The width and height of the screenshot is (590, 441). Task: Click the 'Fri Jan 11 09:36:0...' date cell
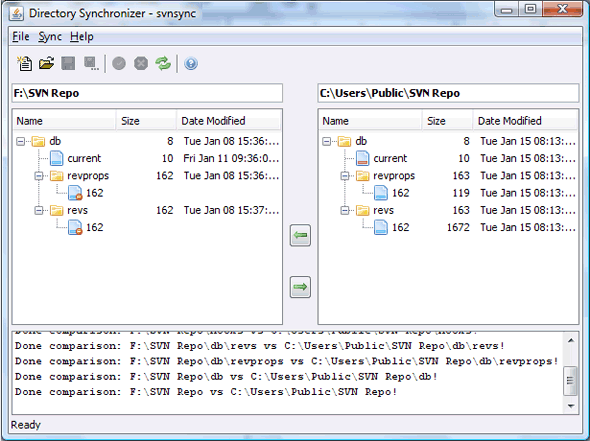click(231, 158)
